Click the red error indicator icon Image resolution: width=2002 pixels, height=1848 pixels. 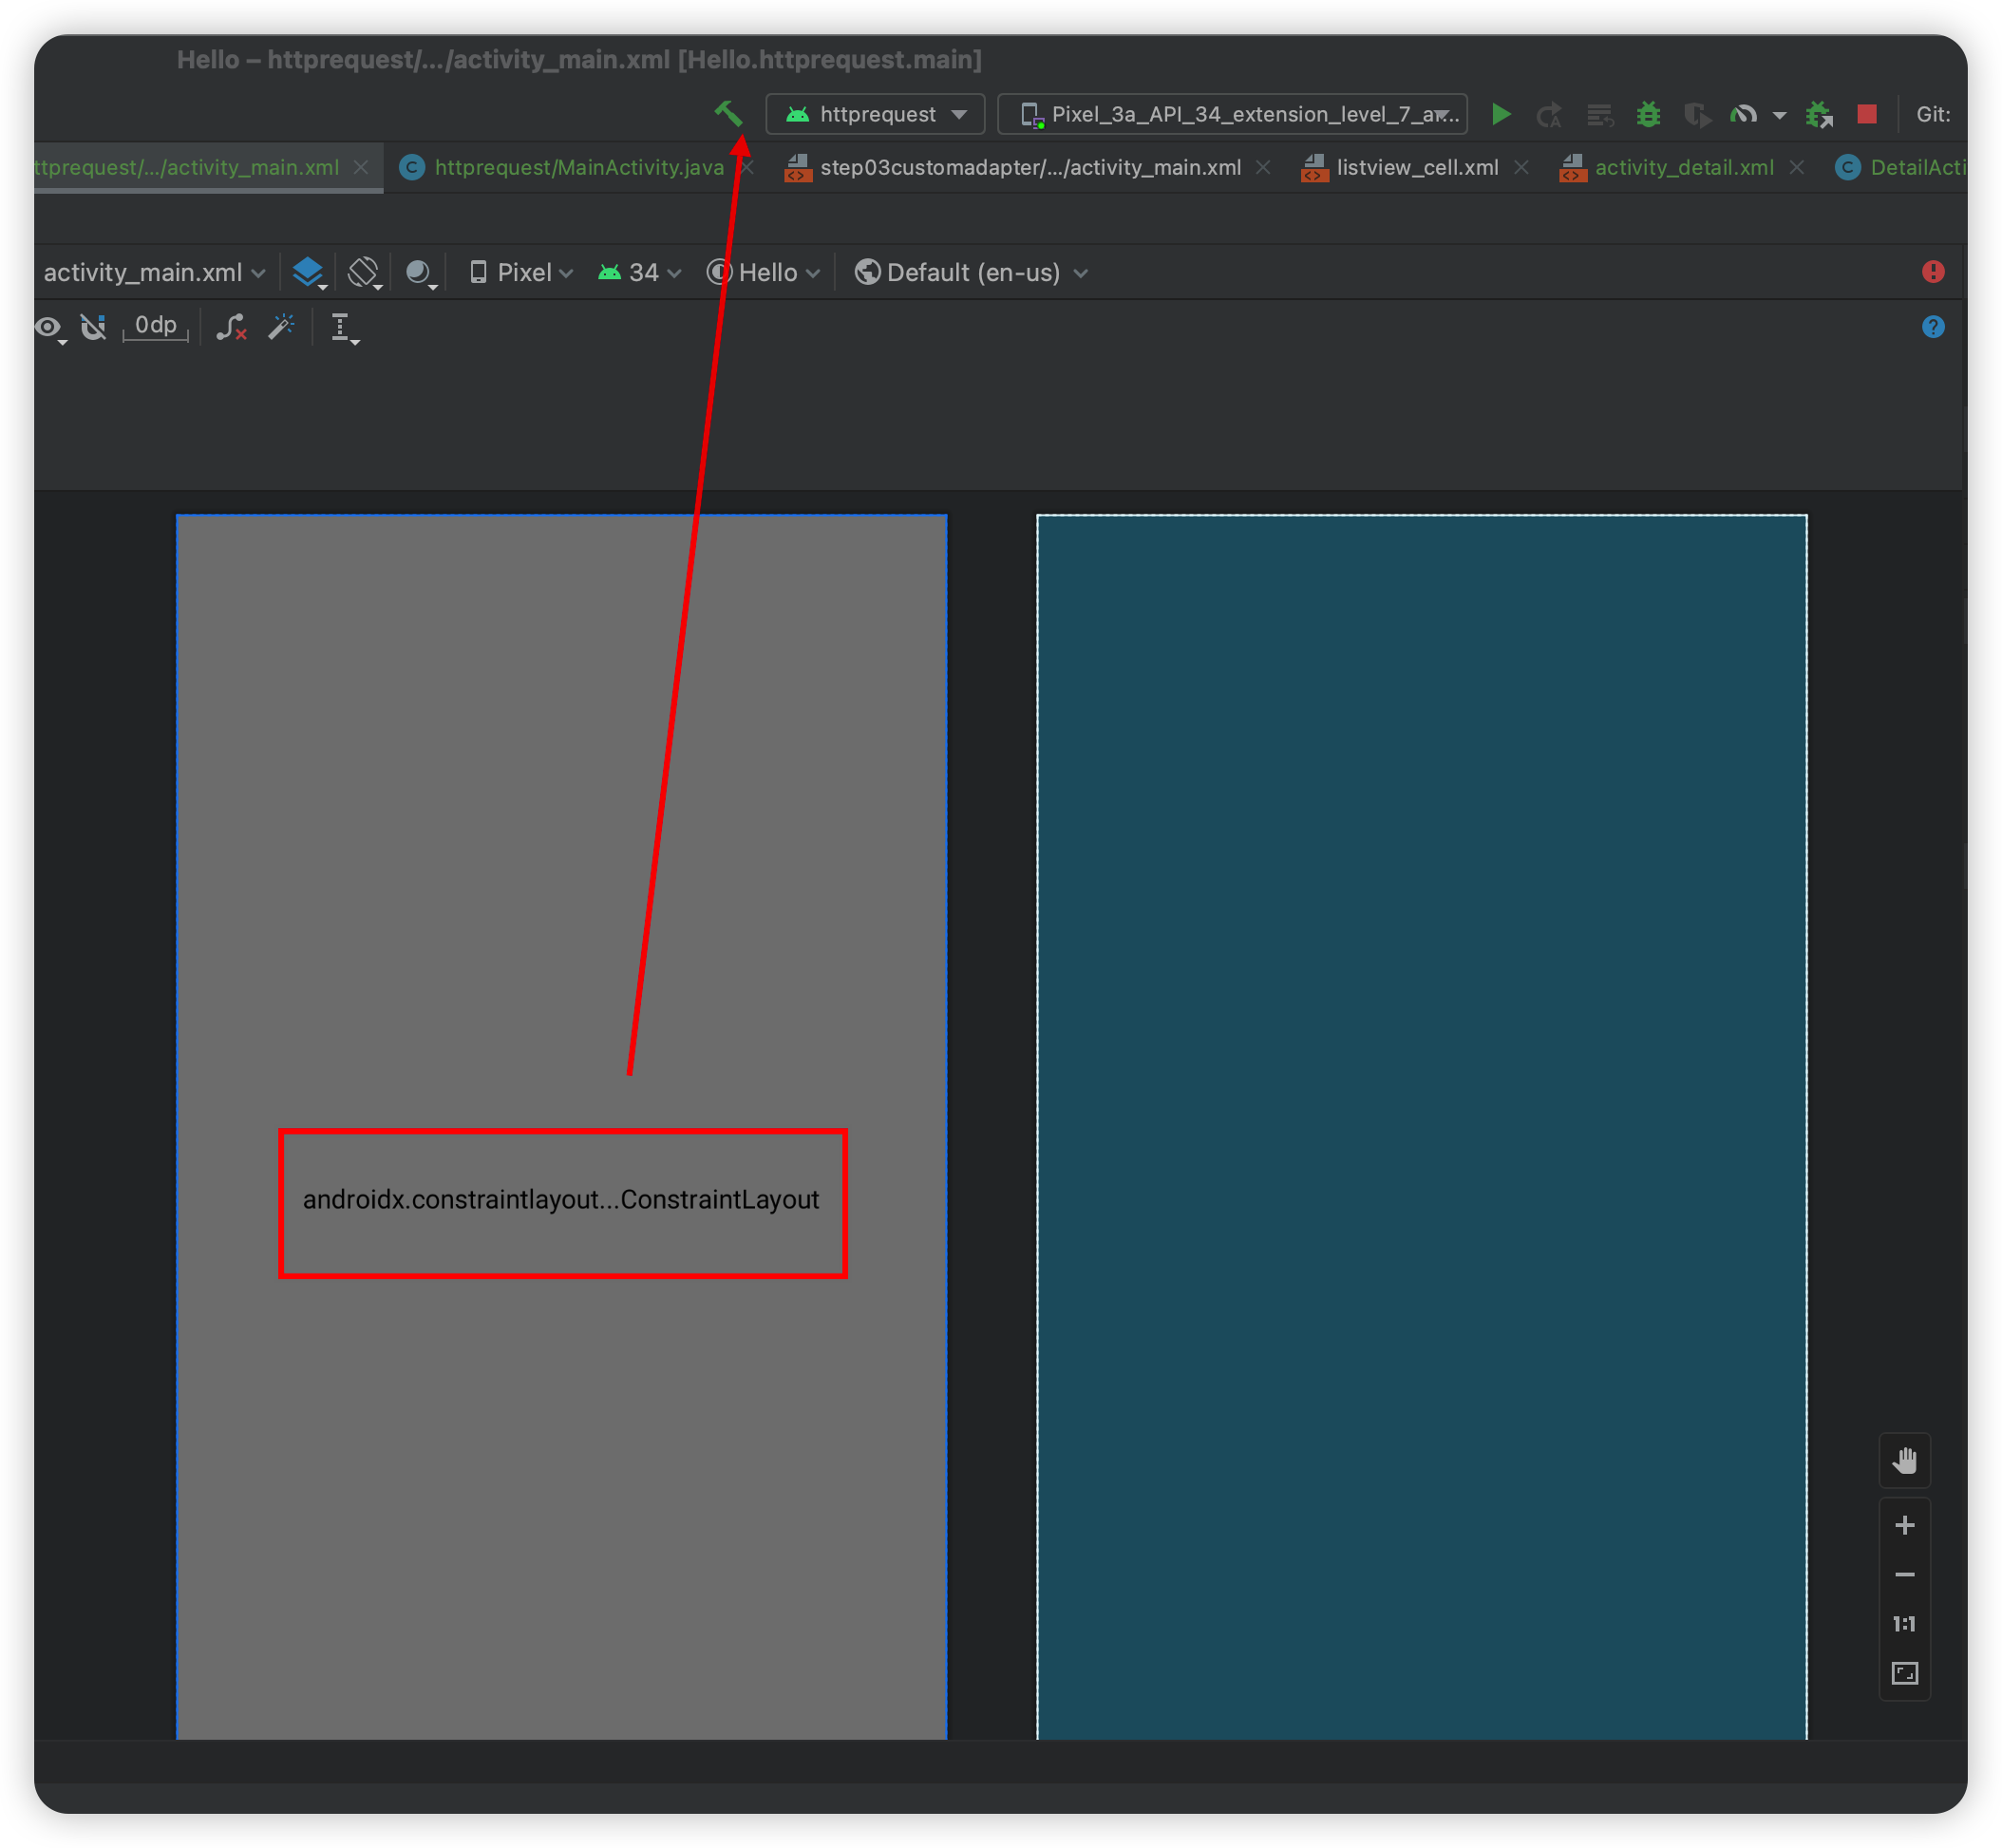point(1933,272)
